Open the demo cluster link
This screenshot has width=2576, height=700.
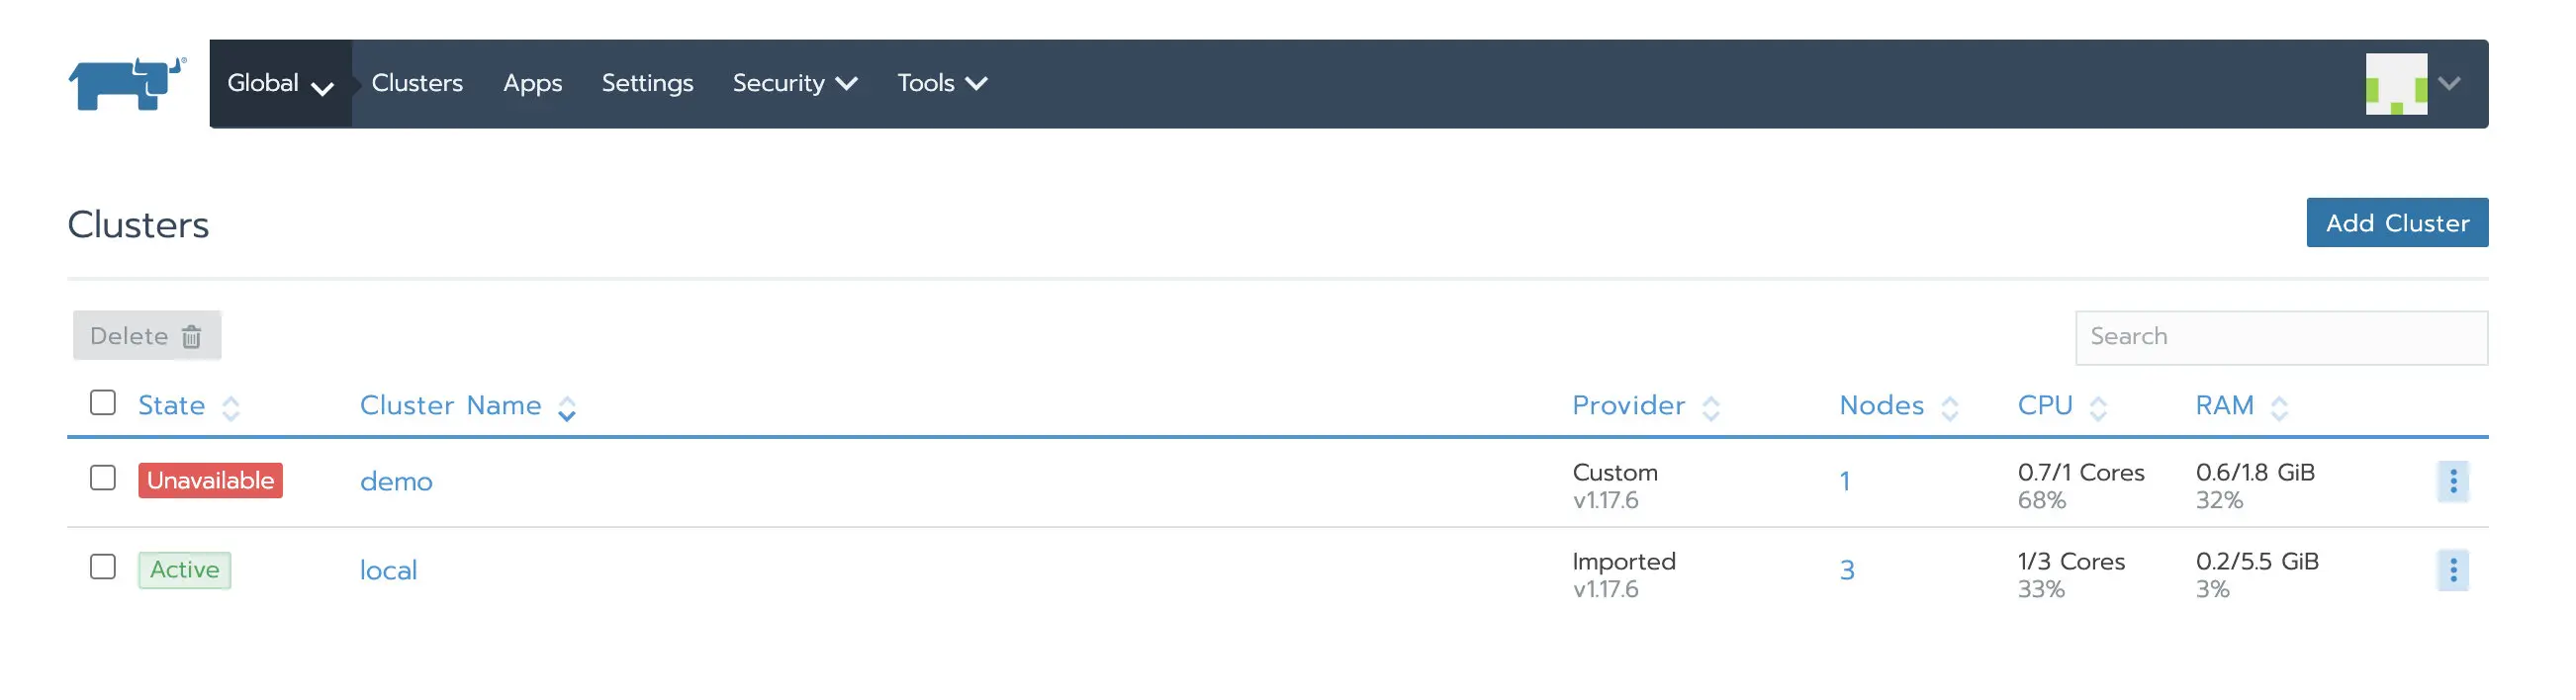pos(396,482)
